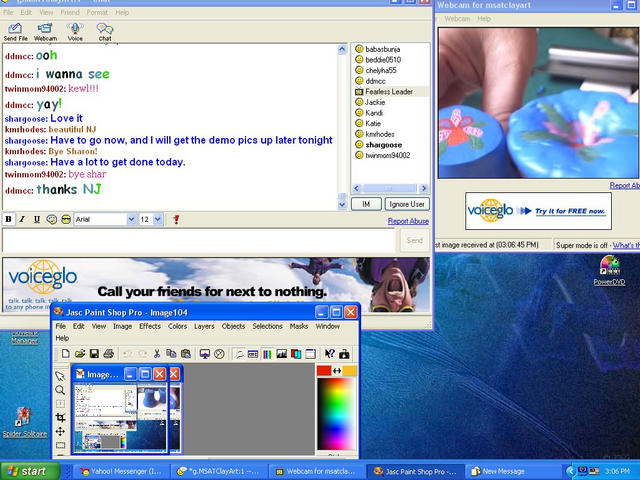
Task: Click the Ignore User button
Action: (407, 204)
